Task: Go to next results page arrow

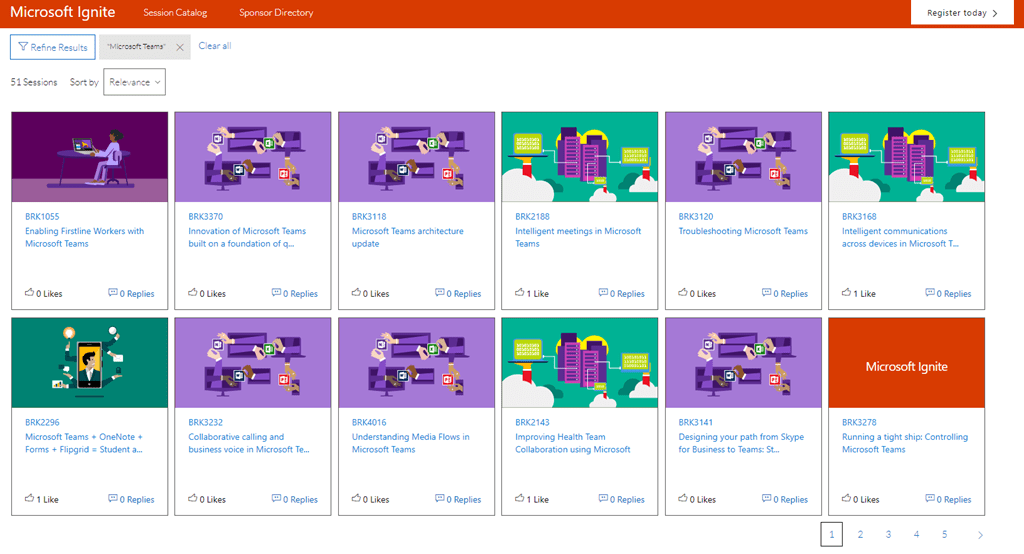Action: tap(980, 534)
